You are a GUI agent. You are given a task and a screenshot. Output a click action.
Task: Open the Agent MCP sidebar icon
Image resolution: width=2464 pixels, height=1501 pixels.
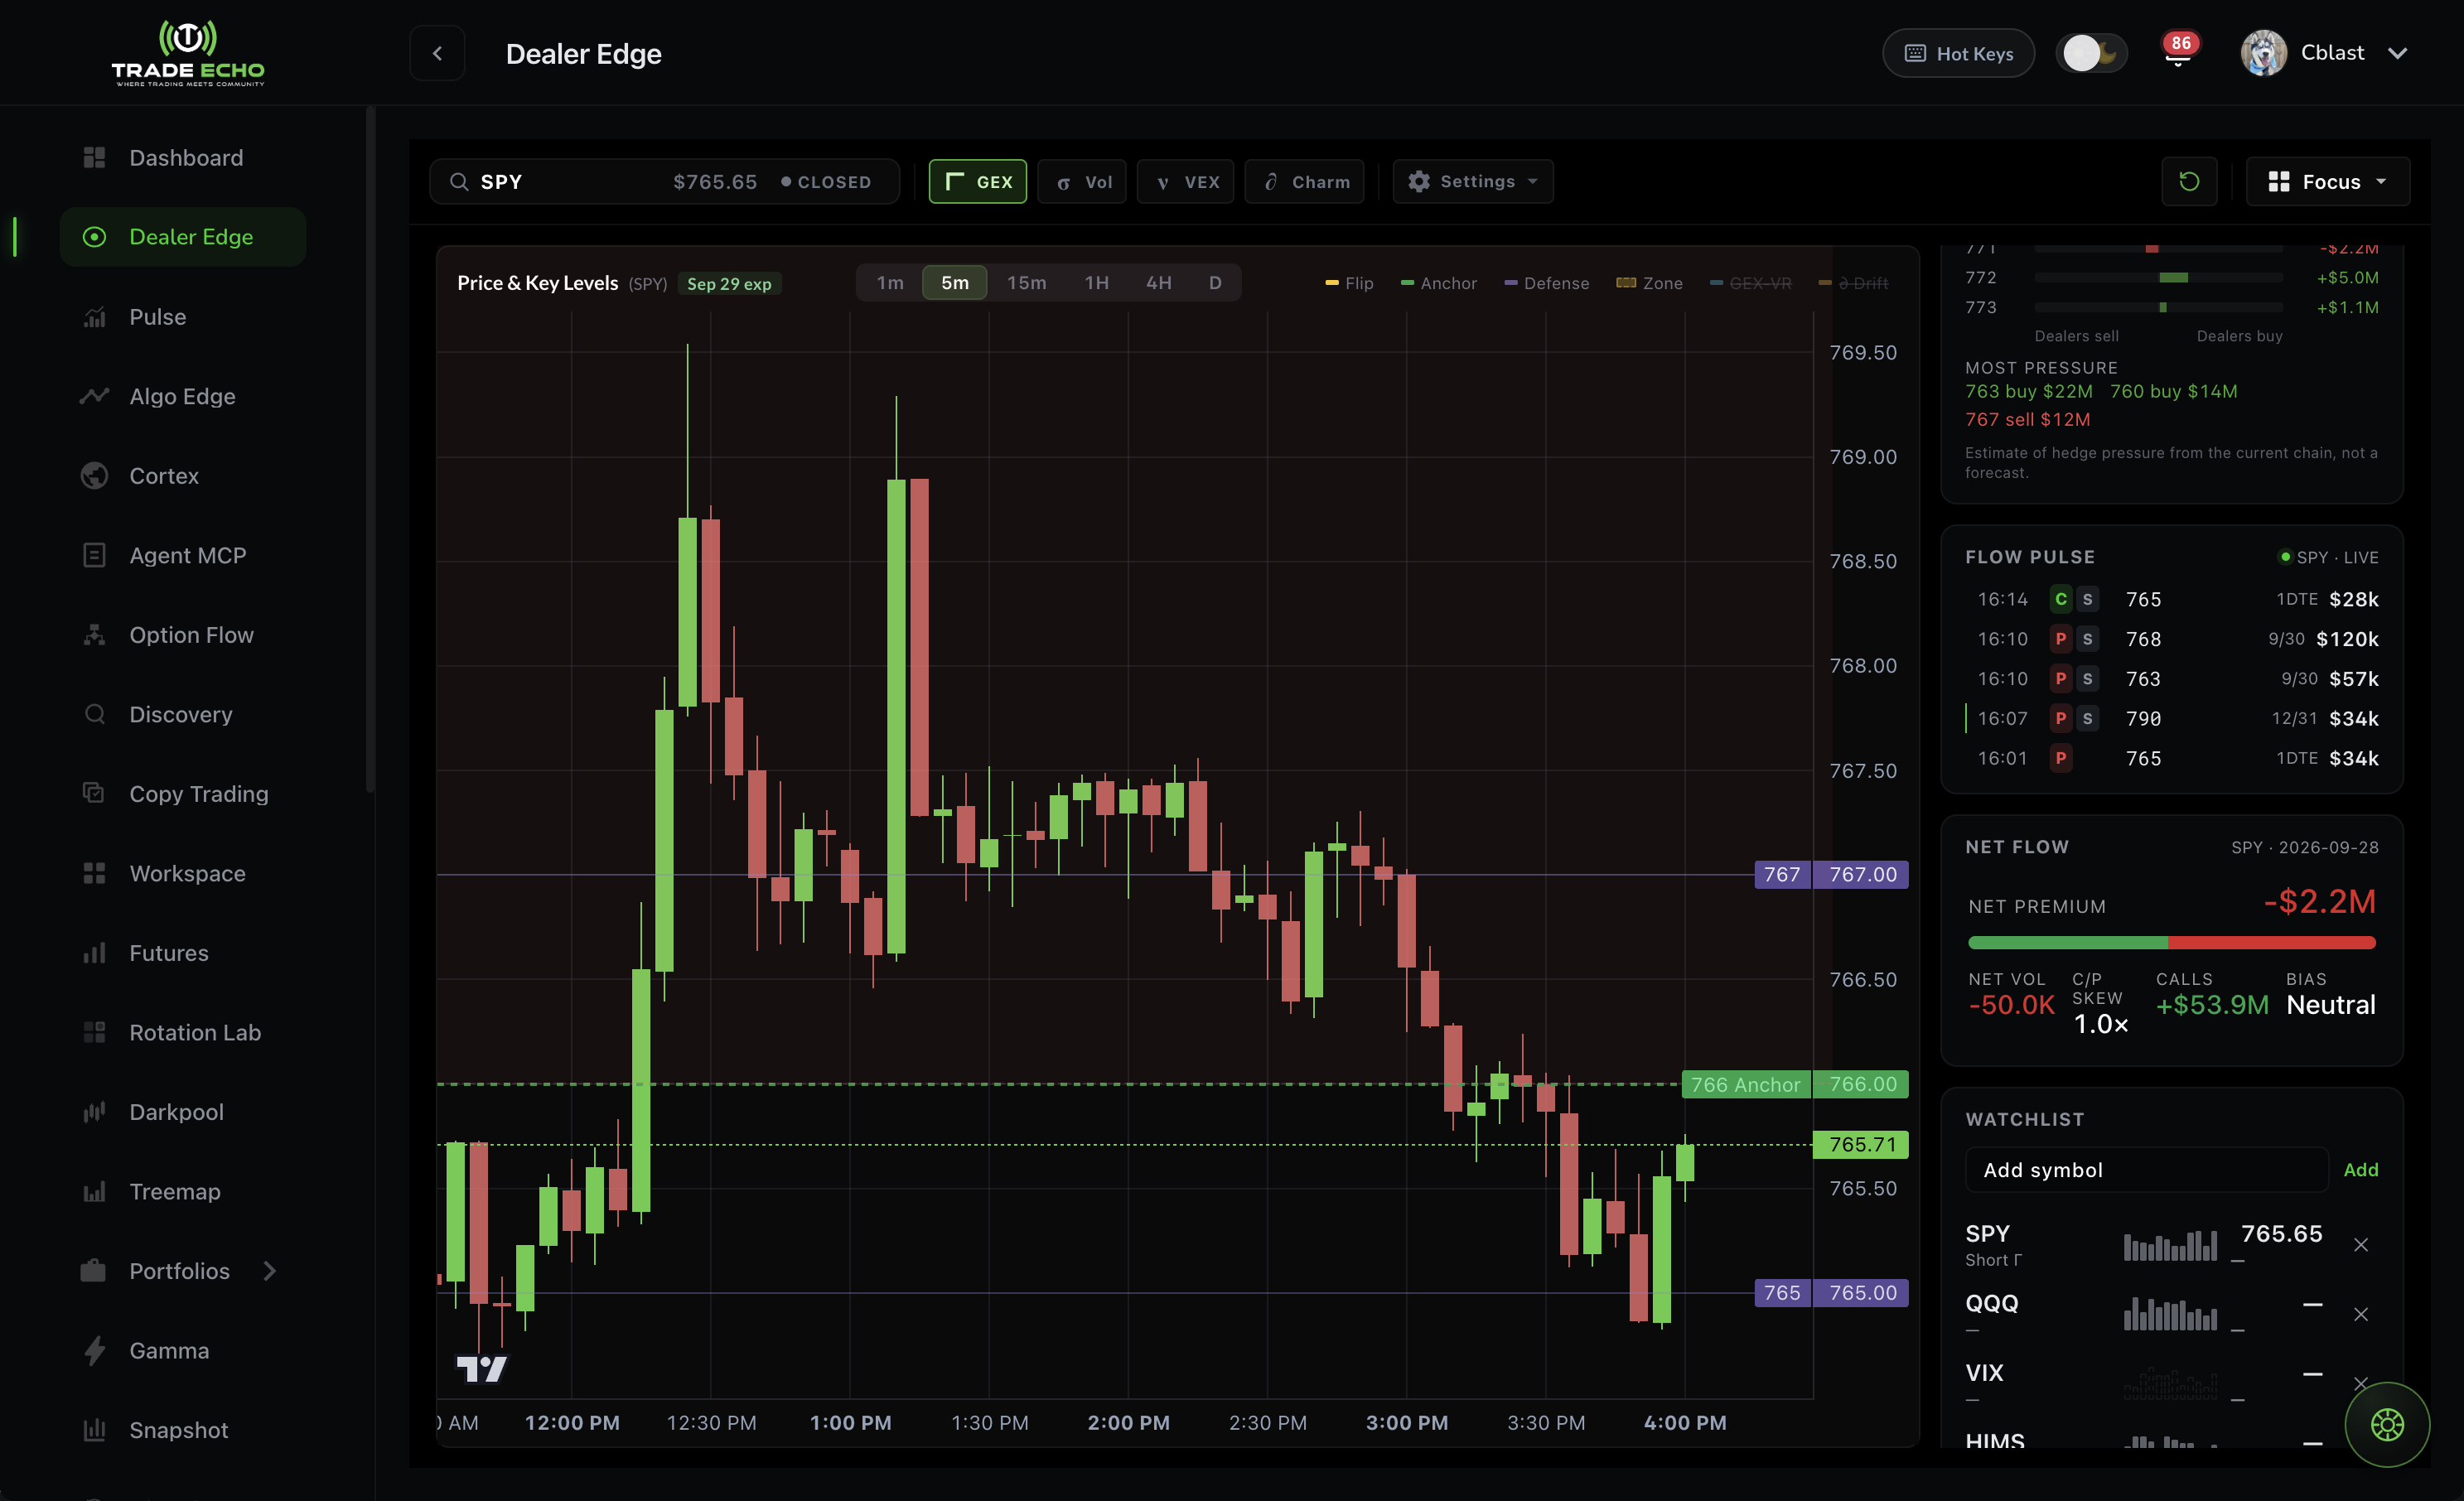coord(94,555)
